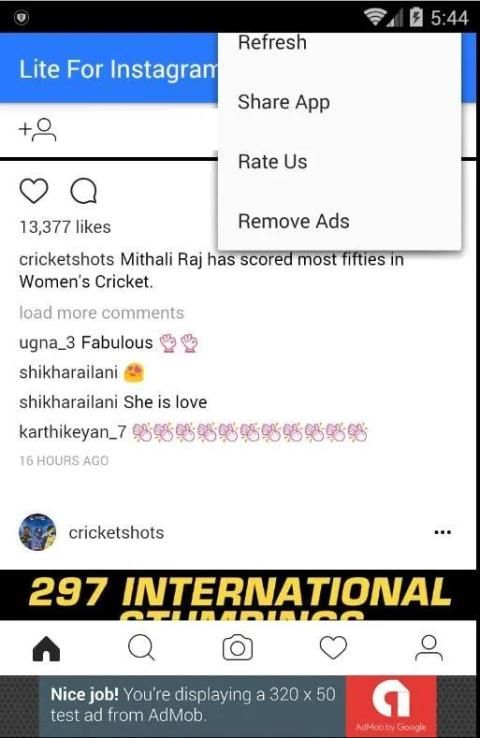Open the three-dot post options menu
The width and height of the screenshot is (480, 738).
pyautogui.click(x=442, y=532)
